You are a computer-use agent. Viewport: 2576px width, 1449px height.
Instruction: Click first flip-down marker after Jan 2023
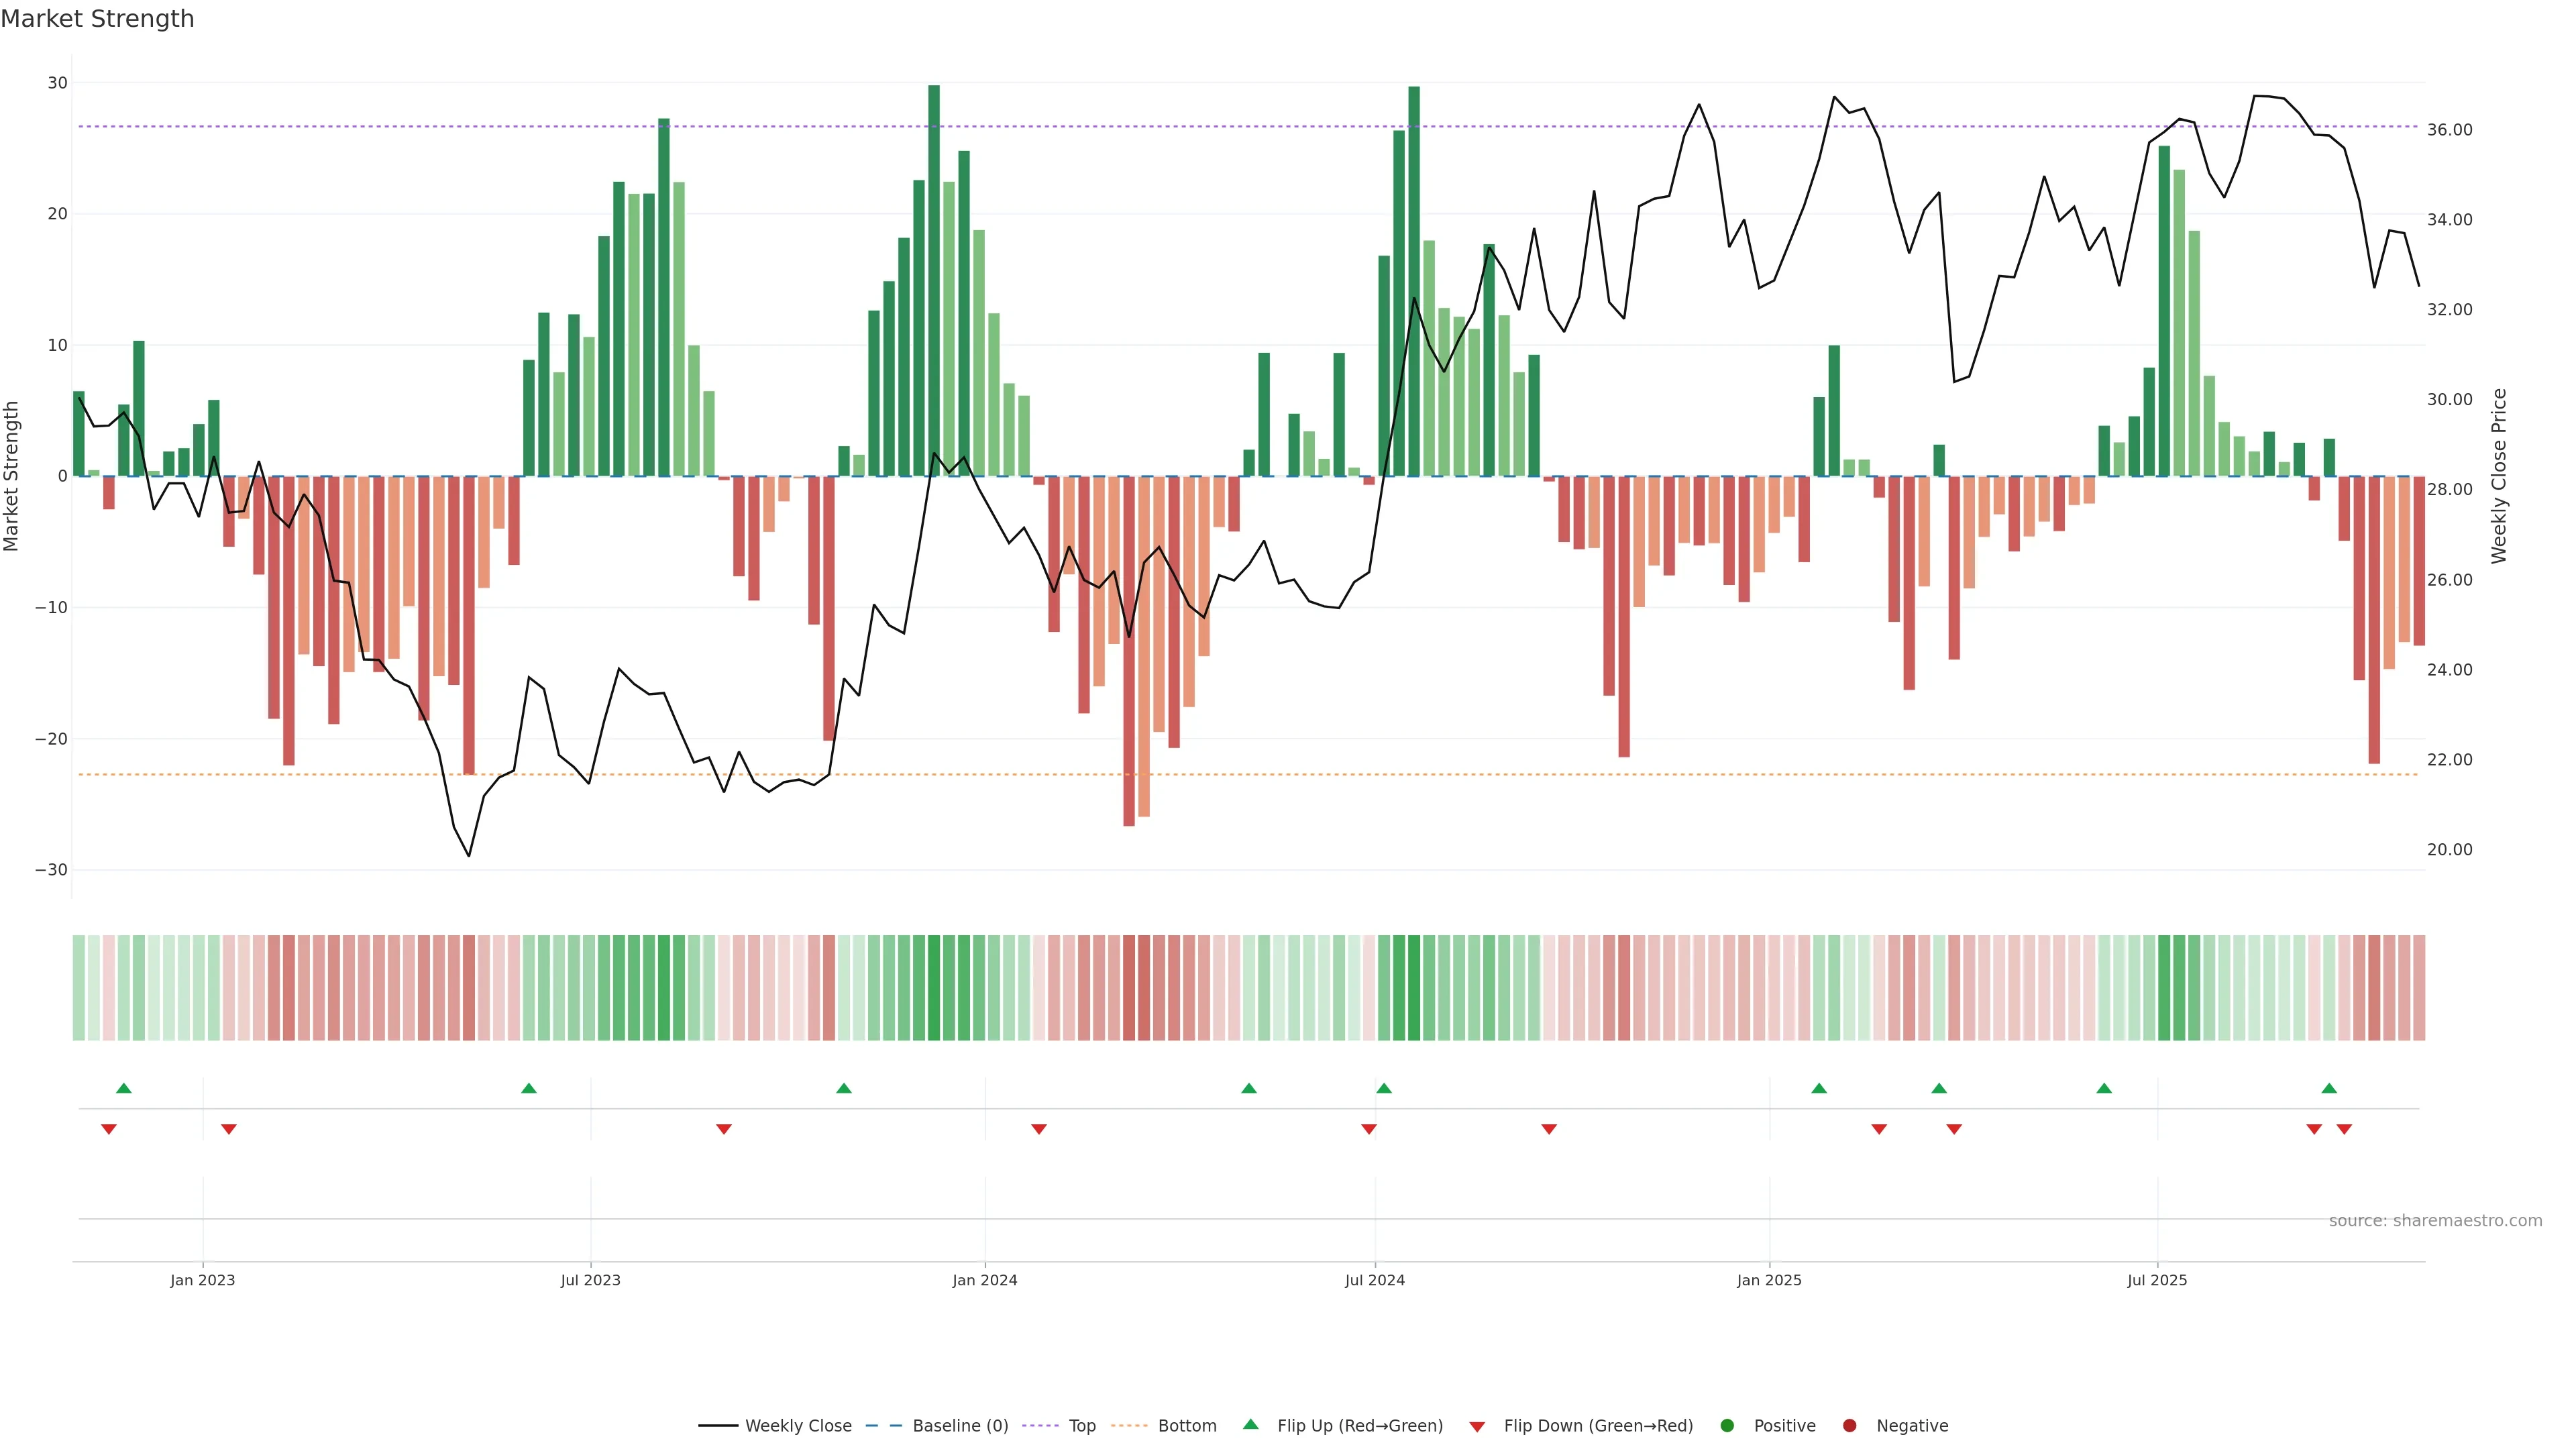tap(229, 1129)
